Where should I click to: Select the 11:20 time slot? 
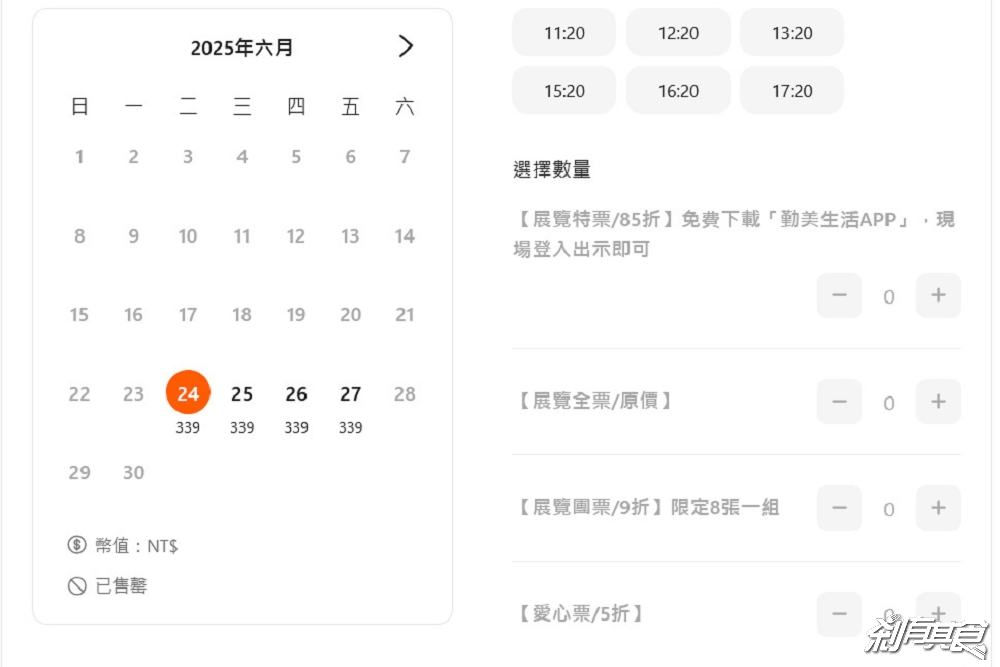pyautogui.click(x=564, y=33)
